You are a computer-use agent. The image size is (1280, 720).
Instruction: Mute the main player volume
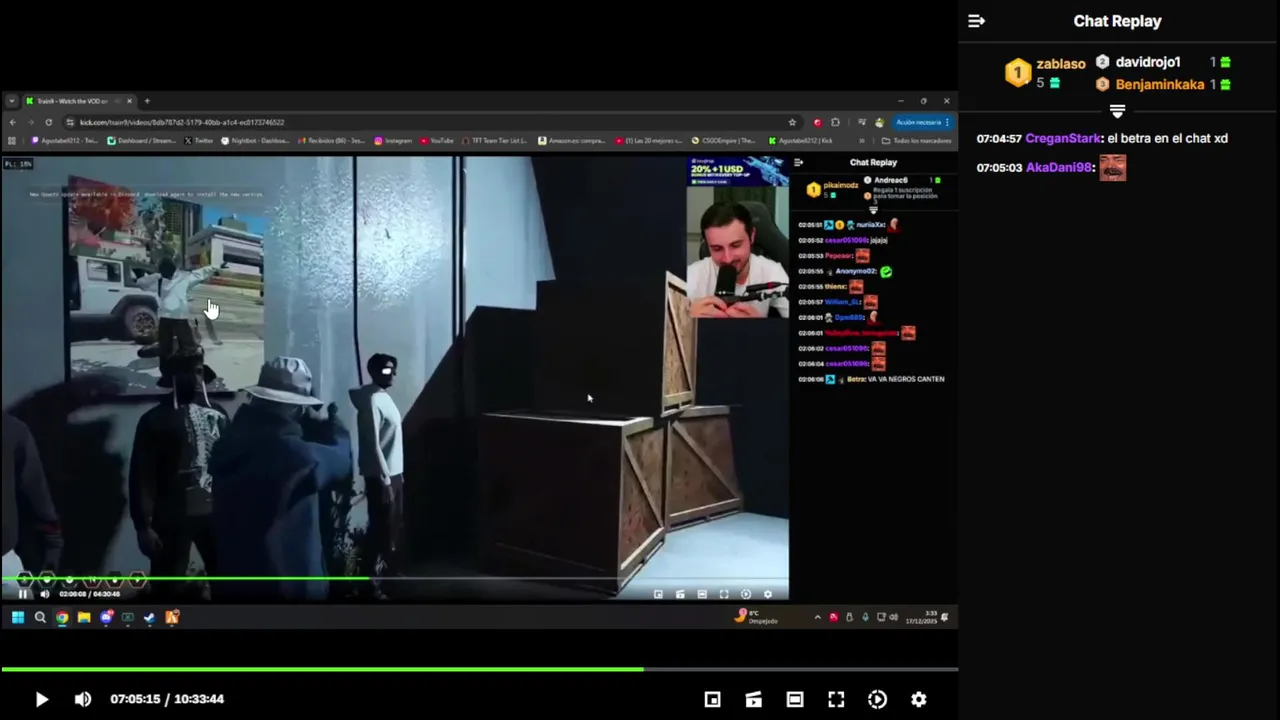click(x=83, y=699)
